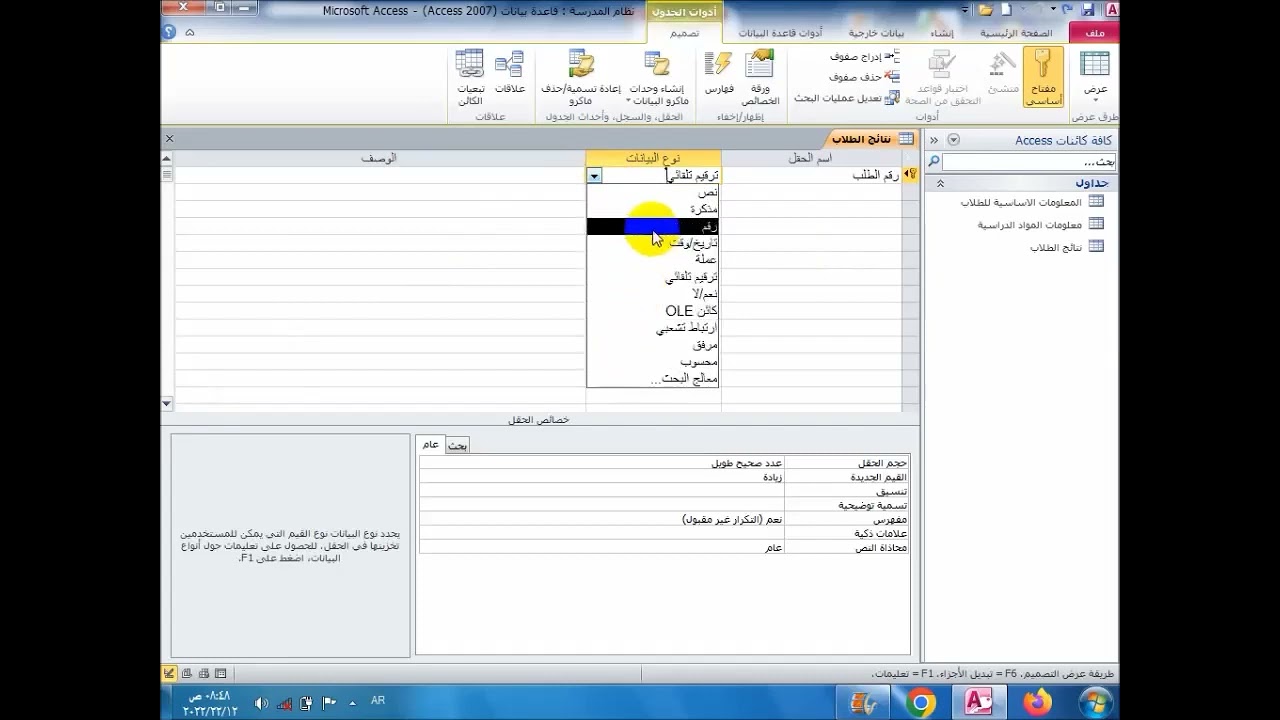
Task: Switch to أدوات قاعدة البيانات tab
Action: click(780, 33)
